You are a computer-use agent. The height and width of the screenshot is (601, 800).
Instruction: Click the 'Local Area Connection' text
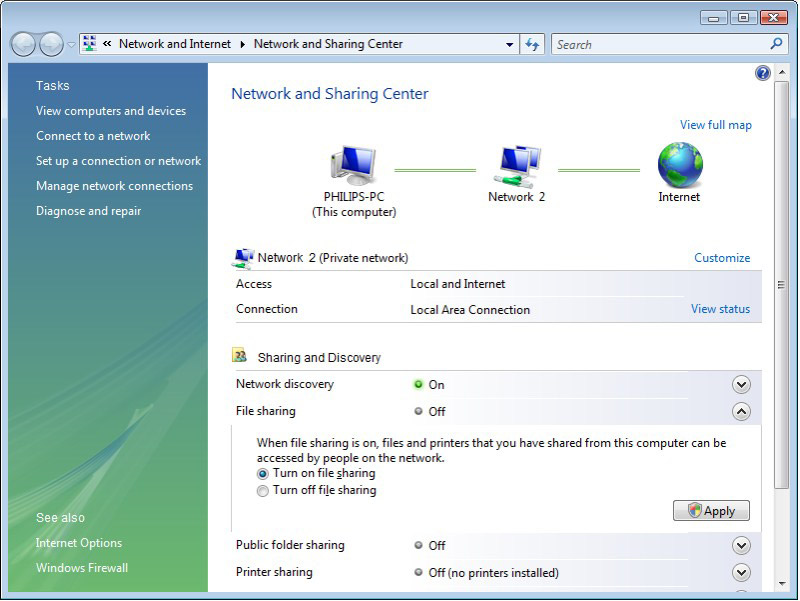[470, 310]
